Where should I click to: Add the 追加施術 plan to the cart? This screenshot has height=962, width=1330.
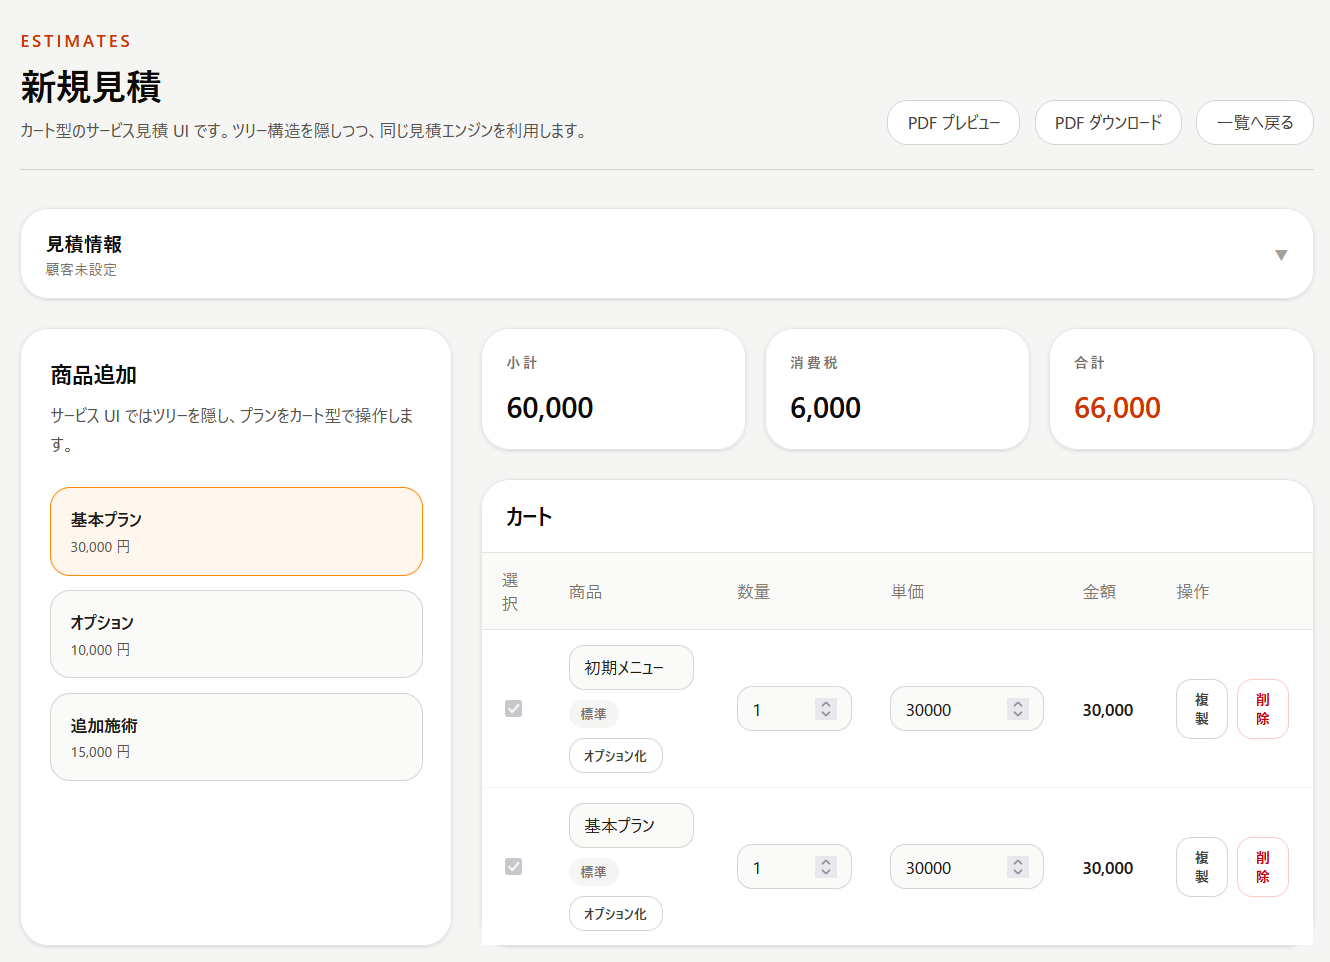(x=236, y=737)
